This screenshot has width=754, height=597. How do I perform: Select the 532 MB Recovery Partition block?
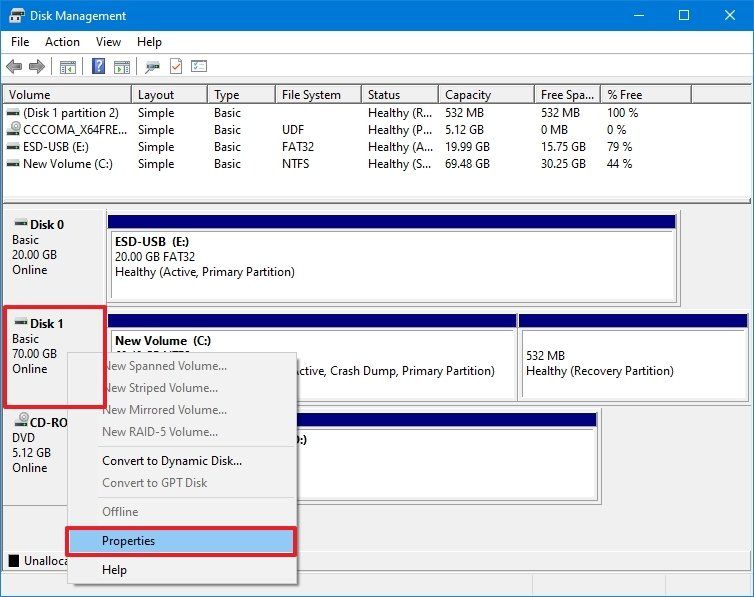(634, 357)
